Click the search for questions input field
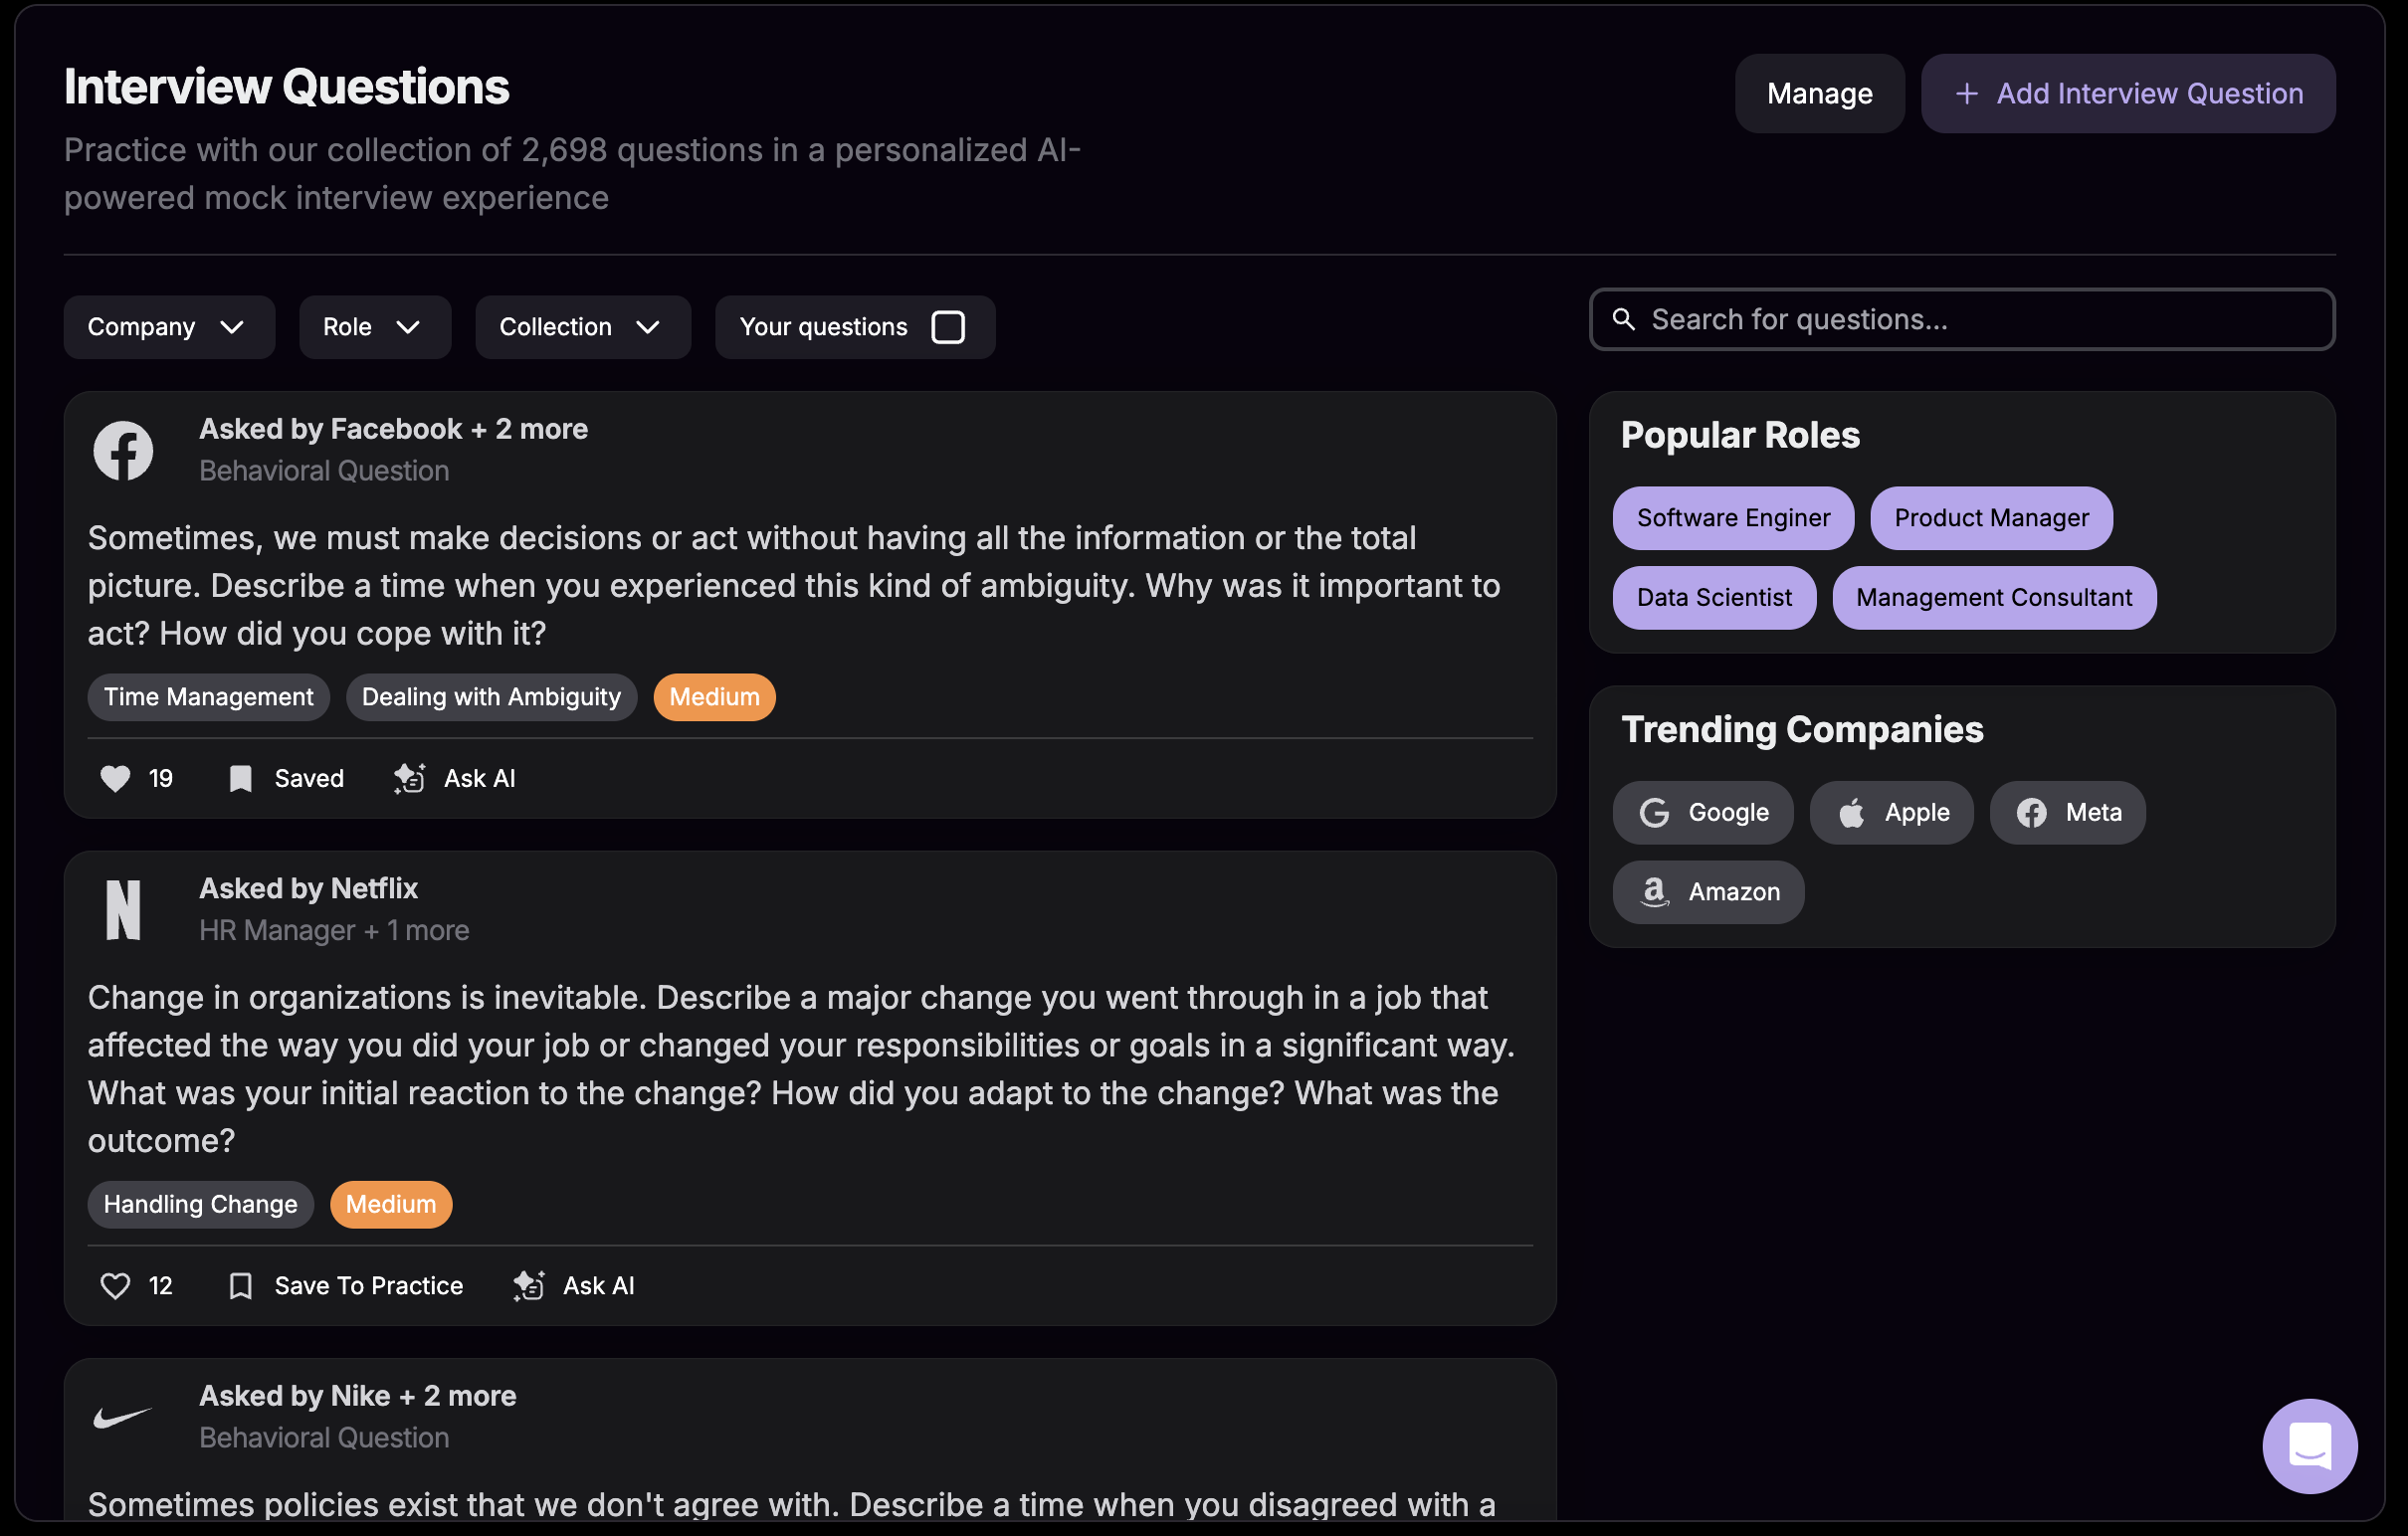Screen dimensions: 2408x1536 (x=1960, y=319)
